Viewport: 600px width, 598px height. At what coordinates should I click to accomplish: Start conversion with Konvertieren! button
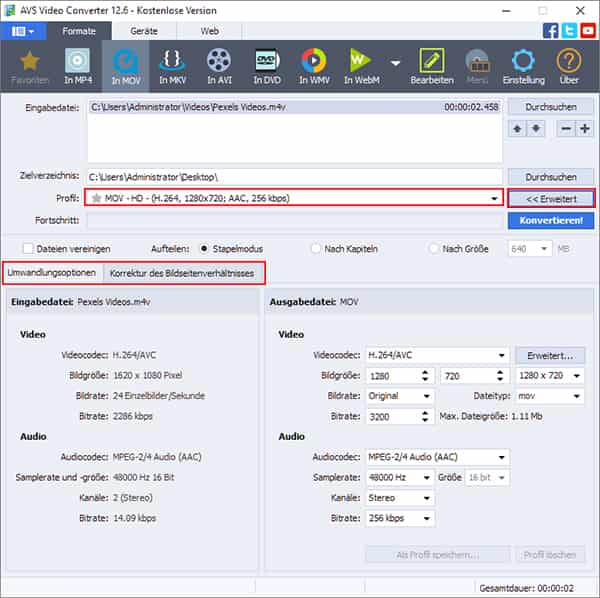pyautogui.click(x=551, y=220)
